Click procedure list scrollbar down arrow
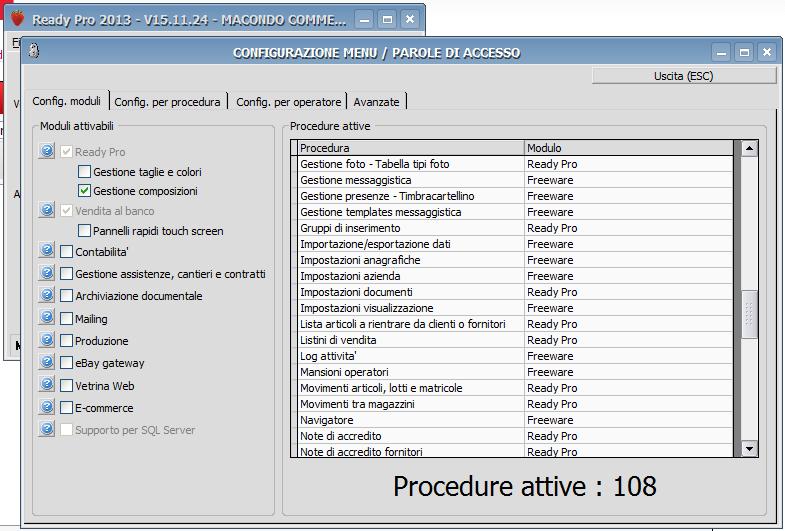The height and width of the screenshot is (531, 785). (x=749, y=448)
